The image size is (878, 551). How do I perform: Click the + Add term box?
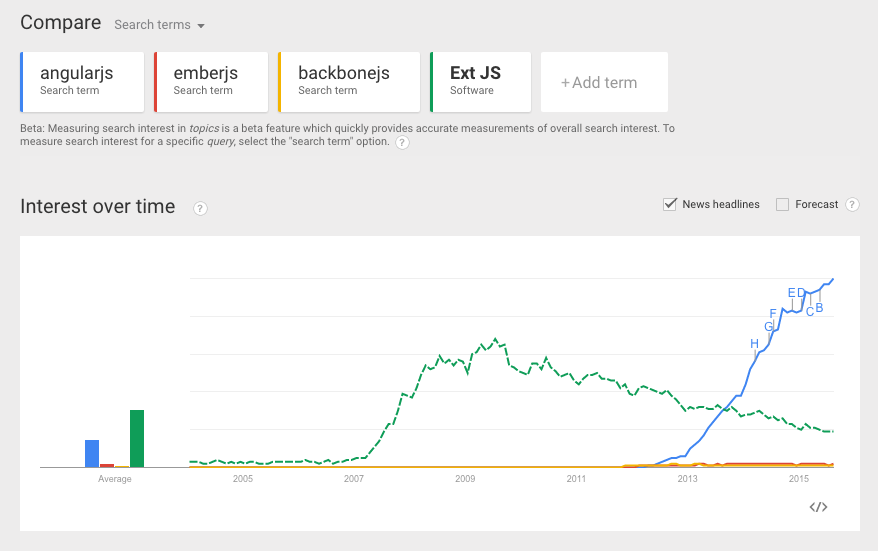click(604, 82)
